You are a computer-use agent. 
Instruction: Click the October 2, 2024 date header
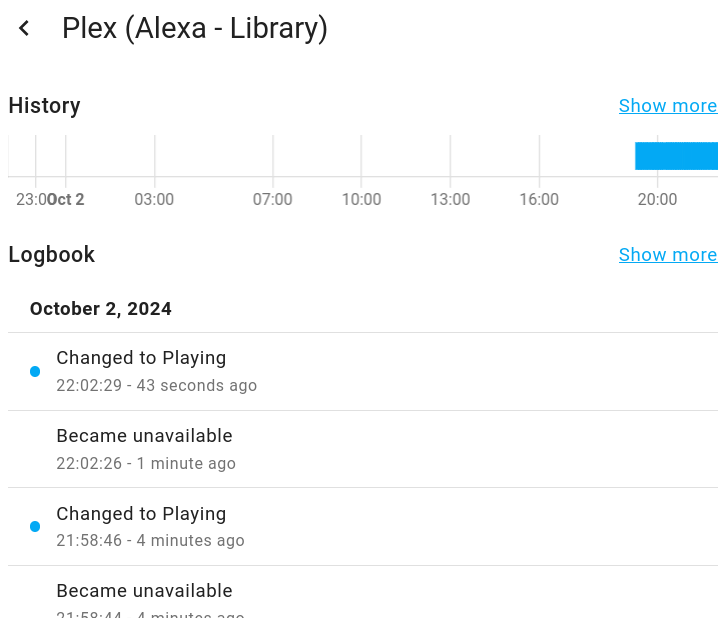coord(101,309)
